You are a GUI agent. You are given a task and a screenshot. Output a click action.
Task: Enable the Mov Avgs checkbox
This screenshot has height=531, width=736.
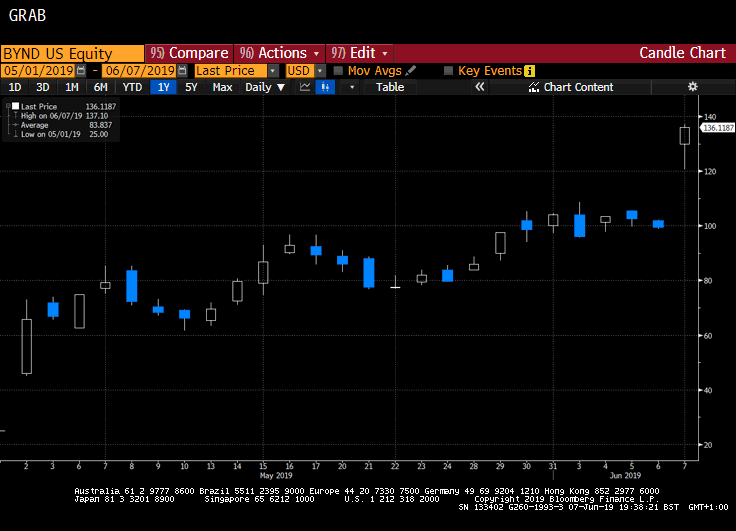(x=338, y=71)
